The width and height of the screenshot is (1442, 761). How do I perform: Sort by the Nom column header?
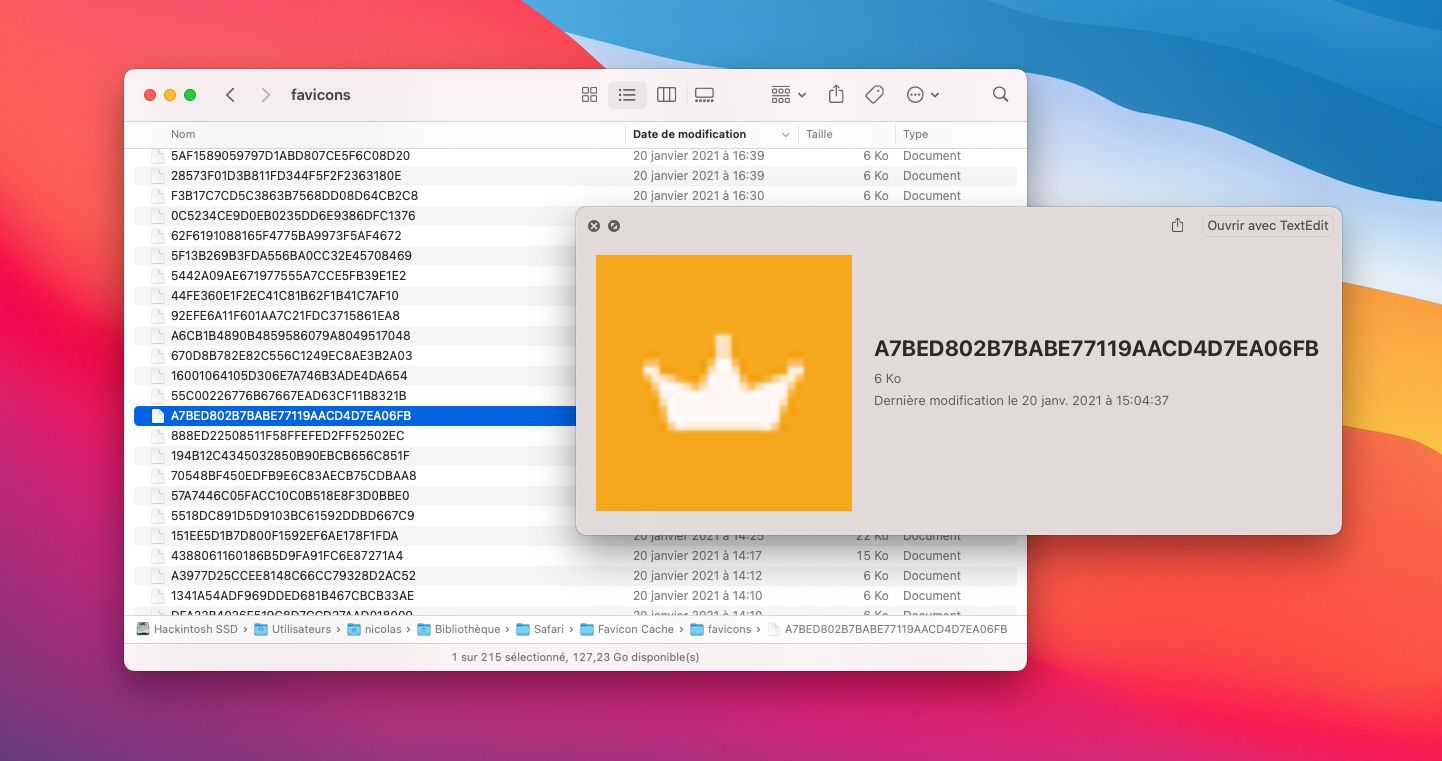183,134
